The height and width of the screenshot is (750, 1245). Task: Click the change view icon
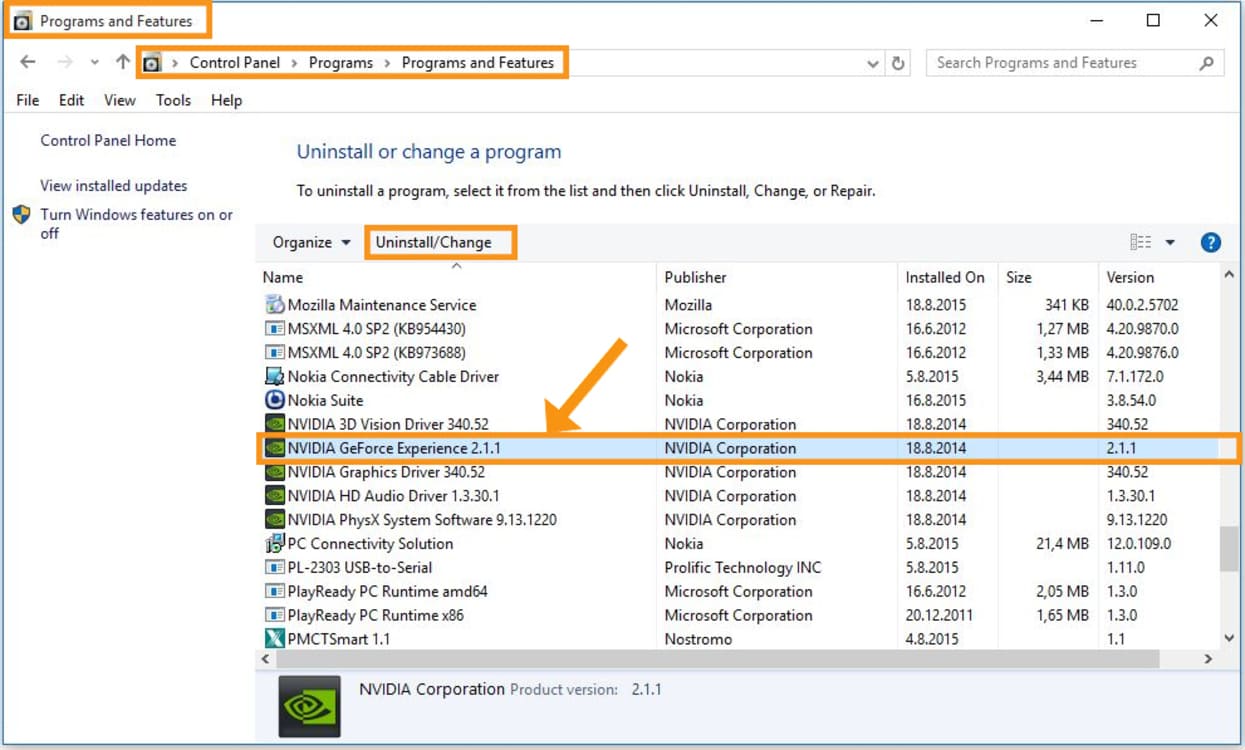pyautogui.click(x=1141, y=242)
